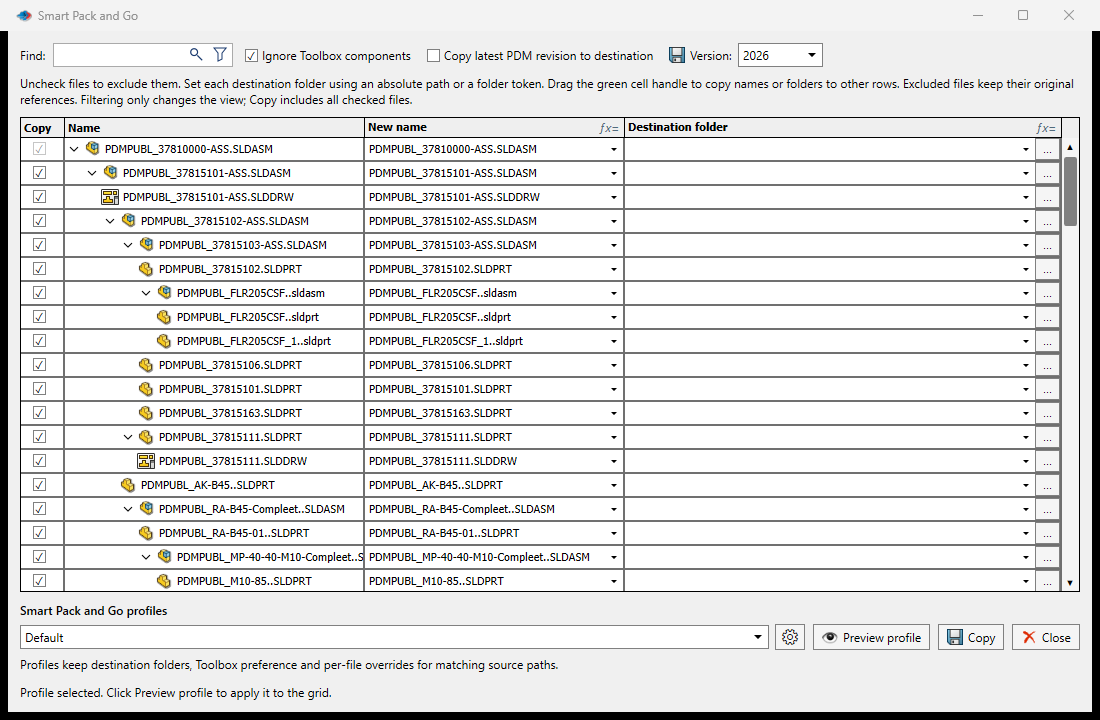The image size is (1100, 720).
Task: Click the part icon of PDMPUBL_37815163.SLDPRT
Action: pos(146,412)
